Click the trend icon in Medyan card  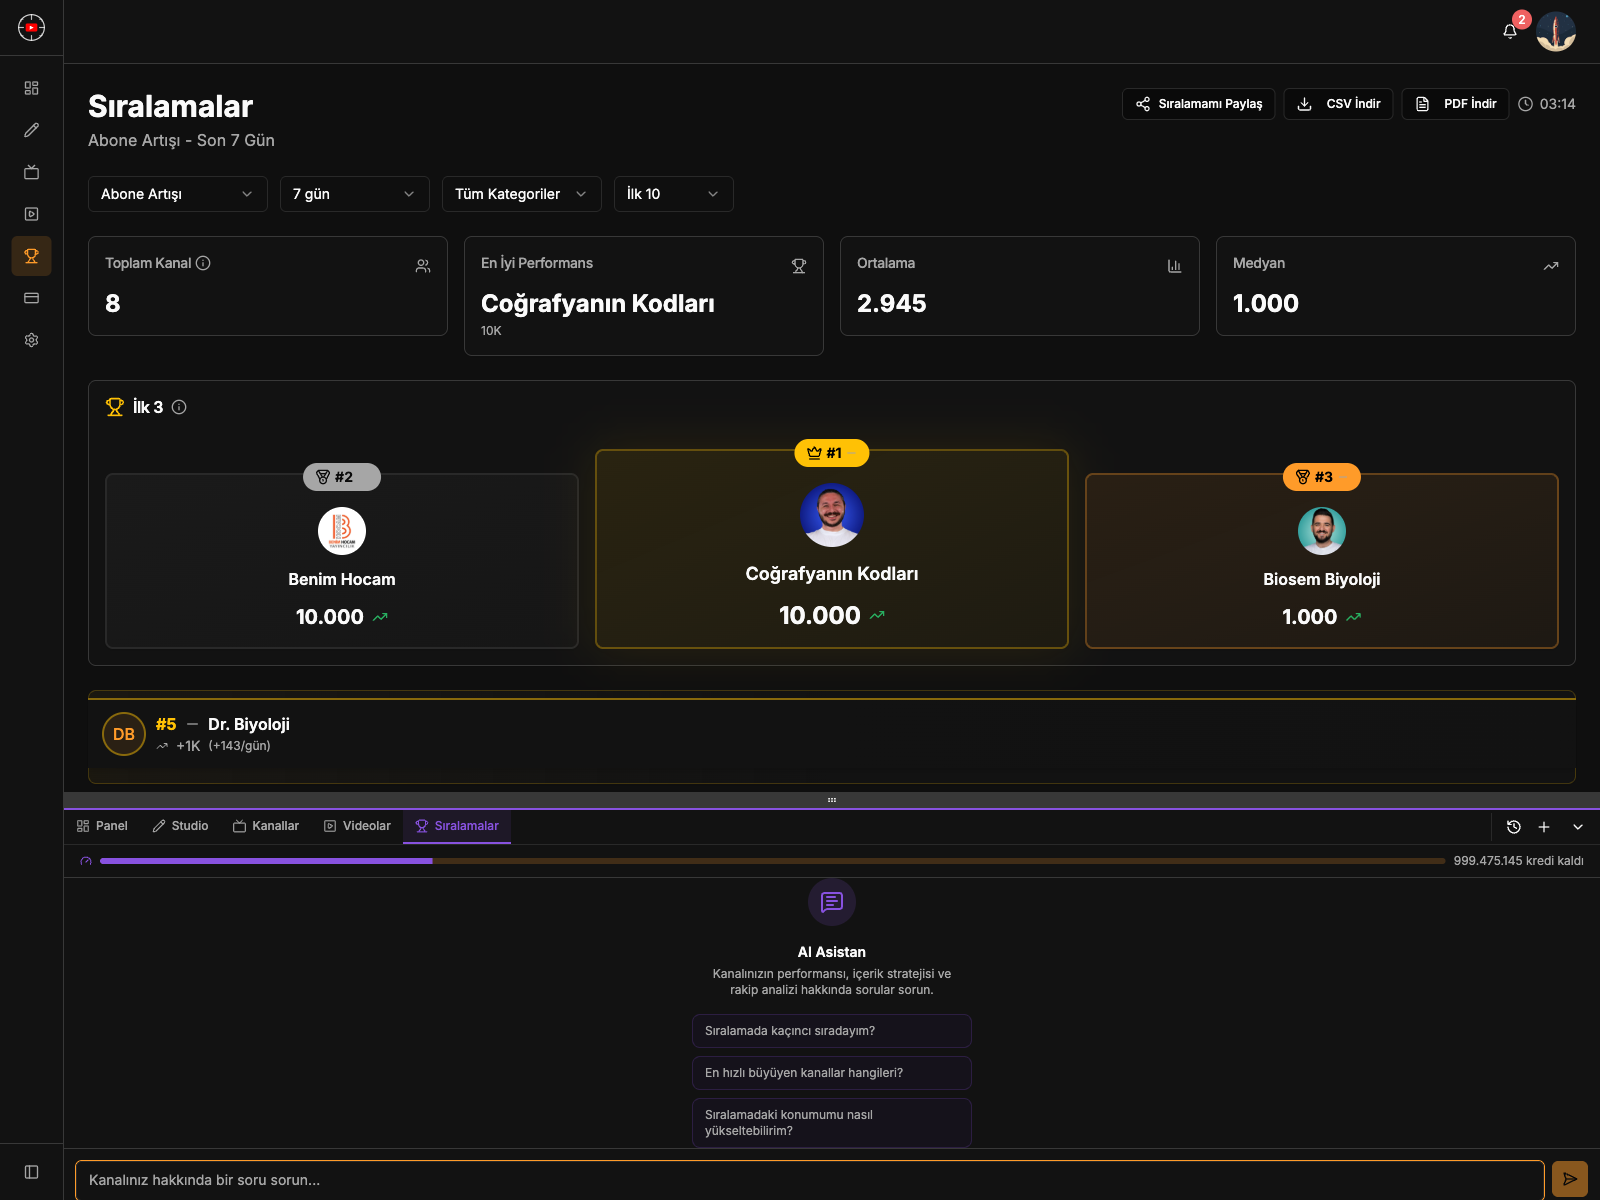1551,266
